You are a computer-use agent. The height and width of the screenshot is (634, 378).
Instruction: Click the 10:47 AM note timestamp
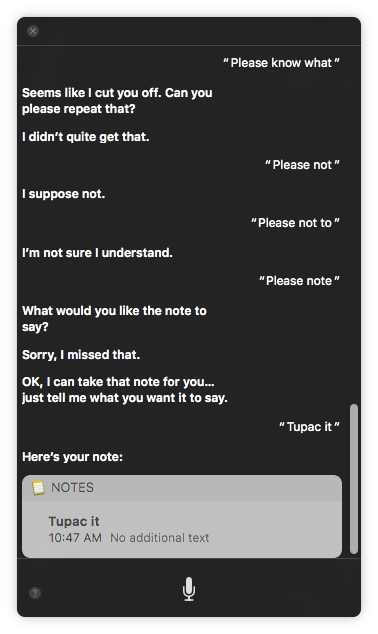pyautogui.click(x=75, y=538)
